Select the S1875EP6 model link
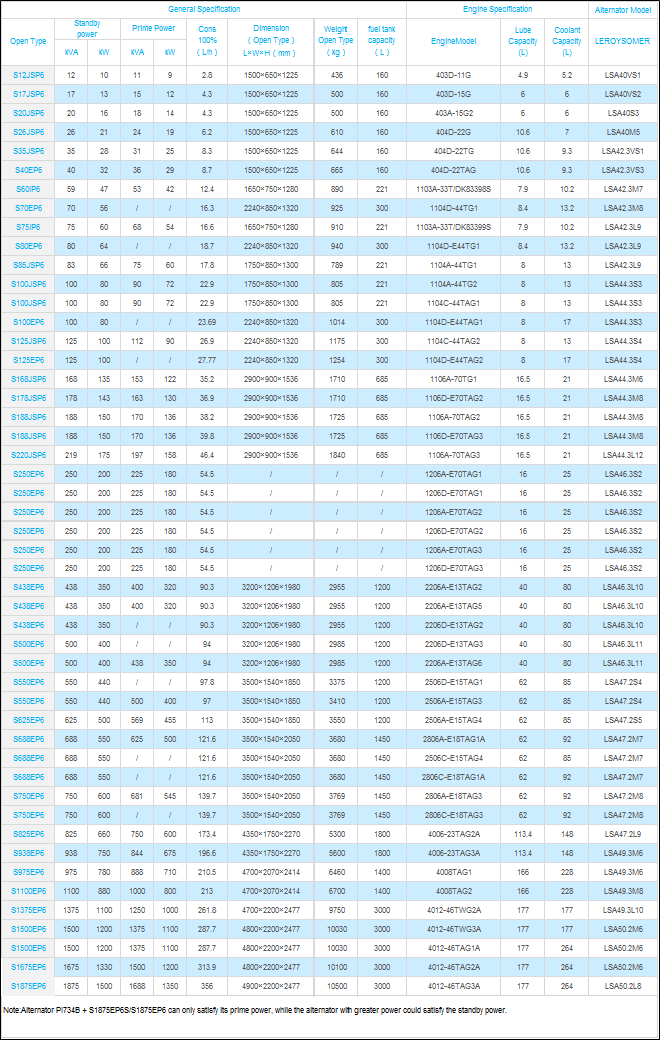The height and width of the screenshot is (1040, 660). click(28, 986)
